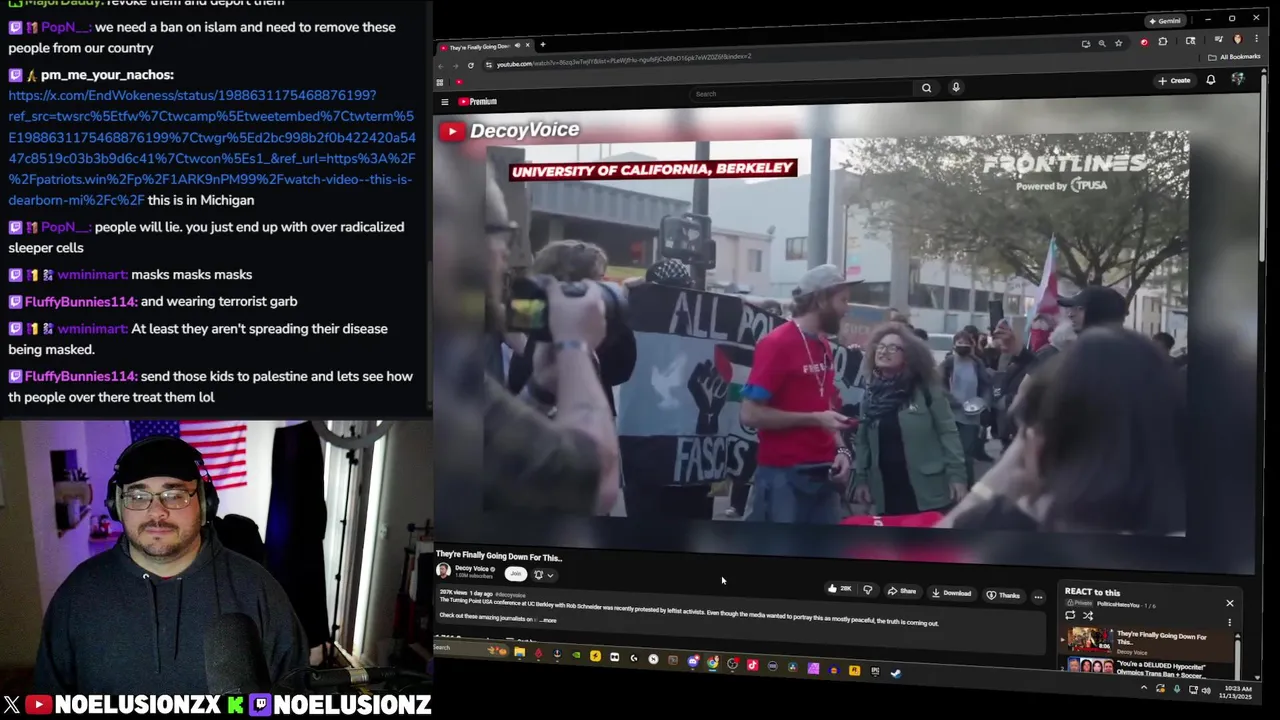The image size is (1280, 720).
Task: Click the video title "They're Finally Going Down For This"
Action: pyautogui.click(x=499, y=557)
